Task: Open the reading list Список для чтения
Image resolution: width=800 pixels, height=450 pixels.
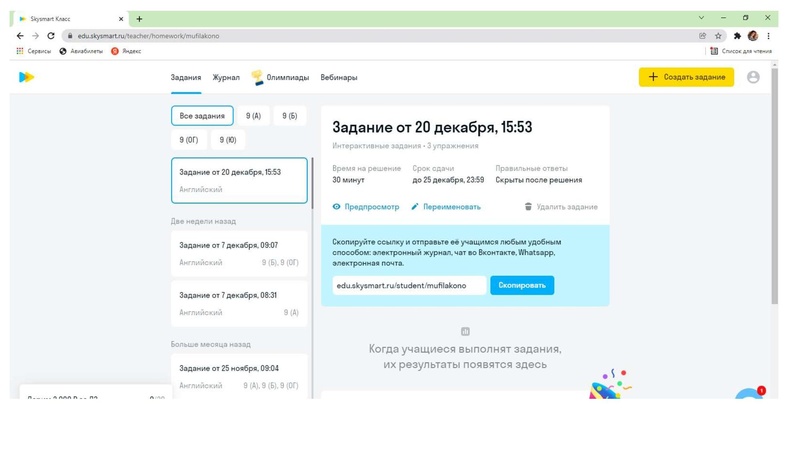Action: [x=741, y=51]
